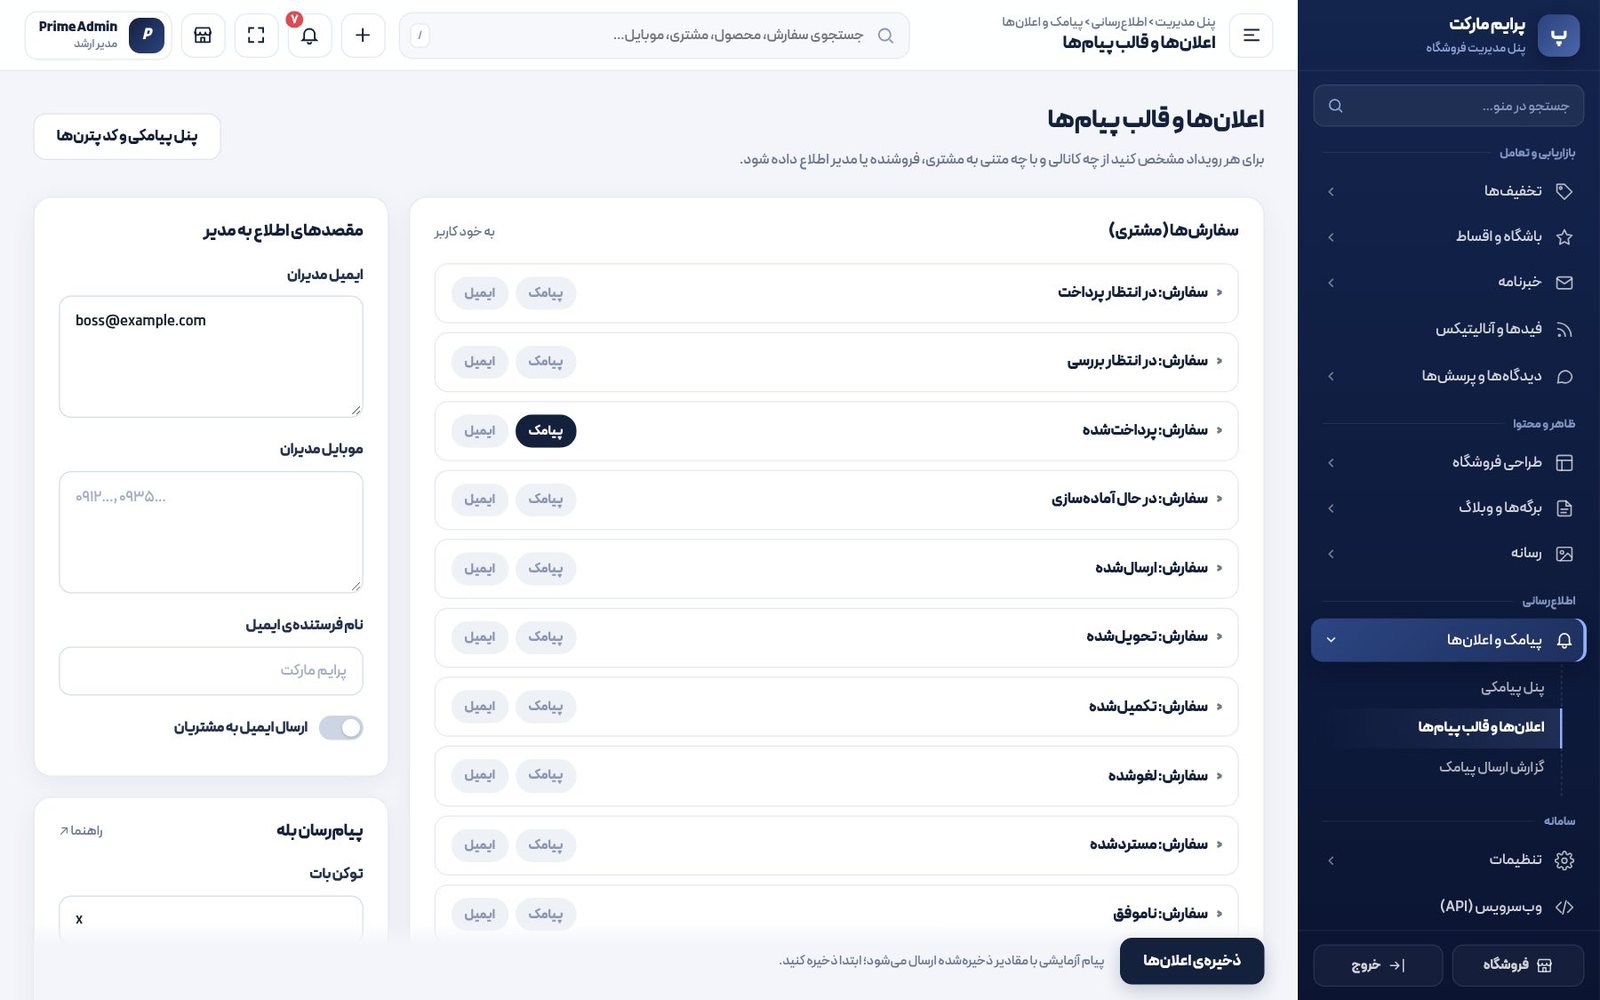The width and height of the screenshot is (1600, 1000).
Task: Open گزارش ارسال پیامک submenu item
Action: click(x=1491, y=767)
